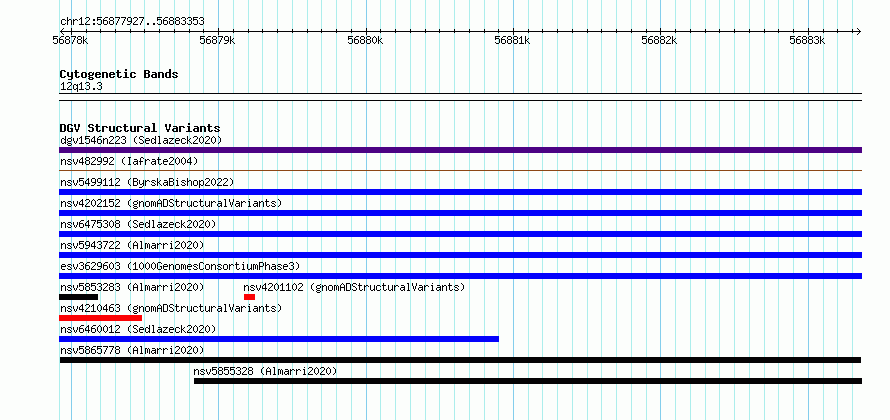Viewport: 890px width, 420px height.
Task: Click the dgv1546n223 (Sedlazeck2020) label
Action: pyautogui.click(x=141, y=140)
